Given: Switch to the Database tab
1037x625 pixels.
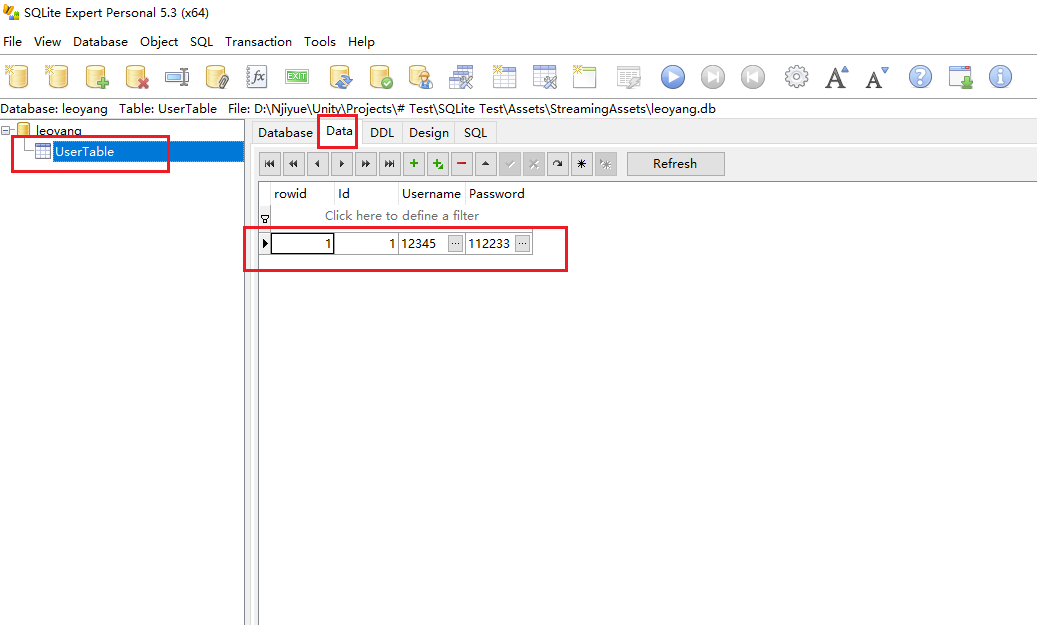Looking at the screenshot, I should click(285, 132).
